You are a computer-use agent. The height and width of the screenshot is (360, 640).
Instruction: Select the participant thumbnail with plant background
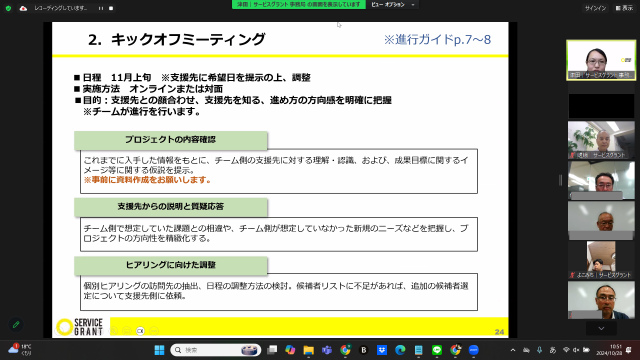click(601, 140)
